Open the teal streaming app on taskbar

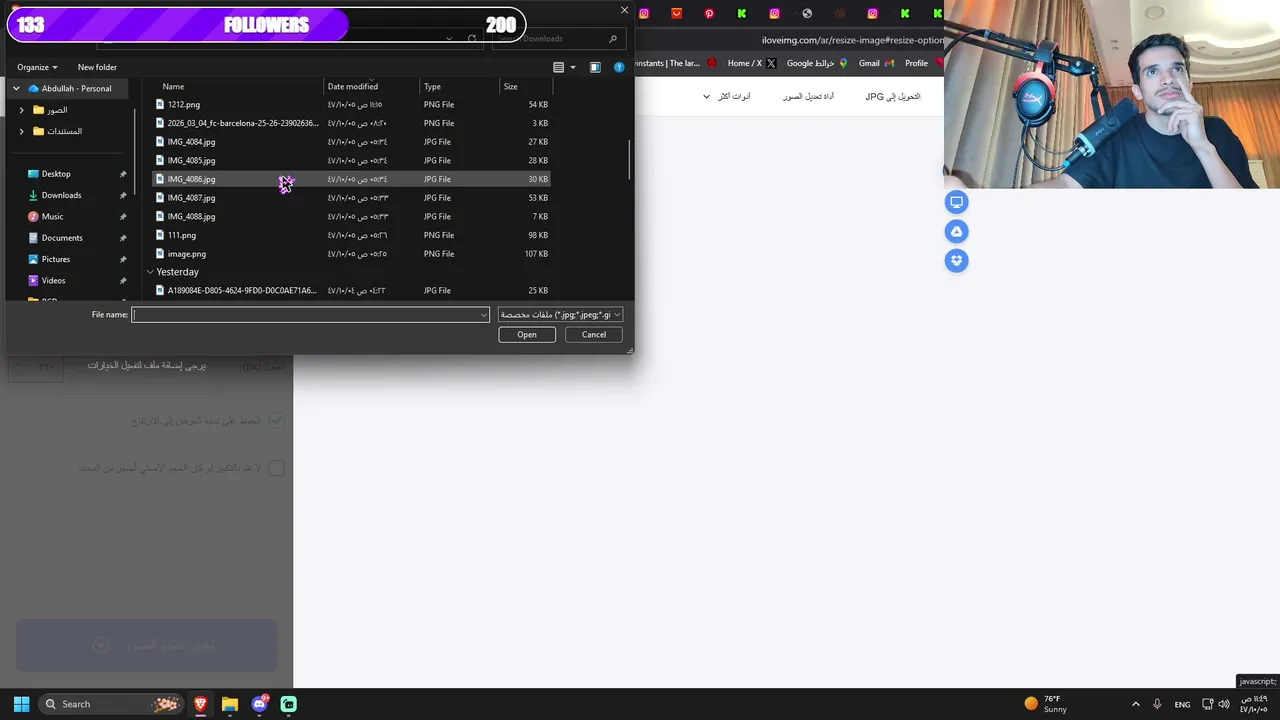click(x=288, y=704)
